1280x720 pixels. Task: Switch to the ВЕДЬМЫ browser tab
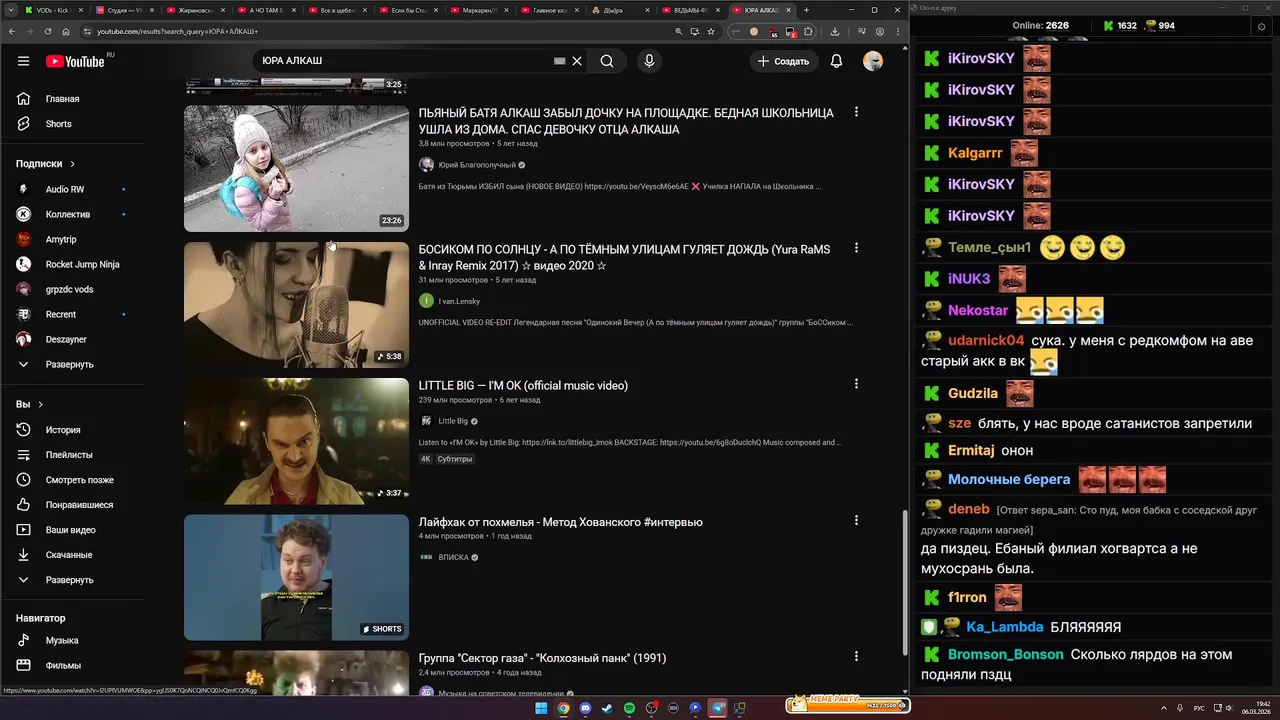(x=691, y=10)
